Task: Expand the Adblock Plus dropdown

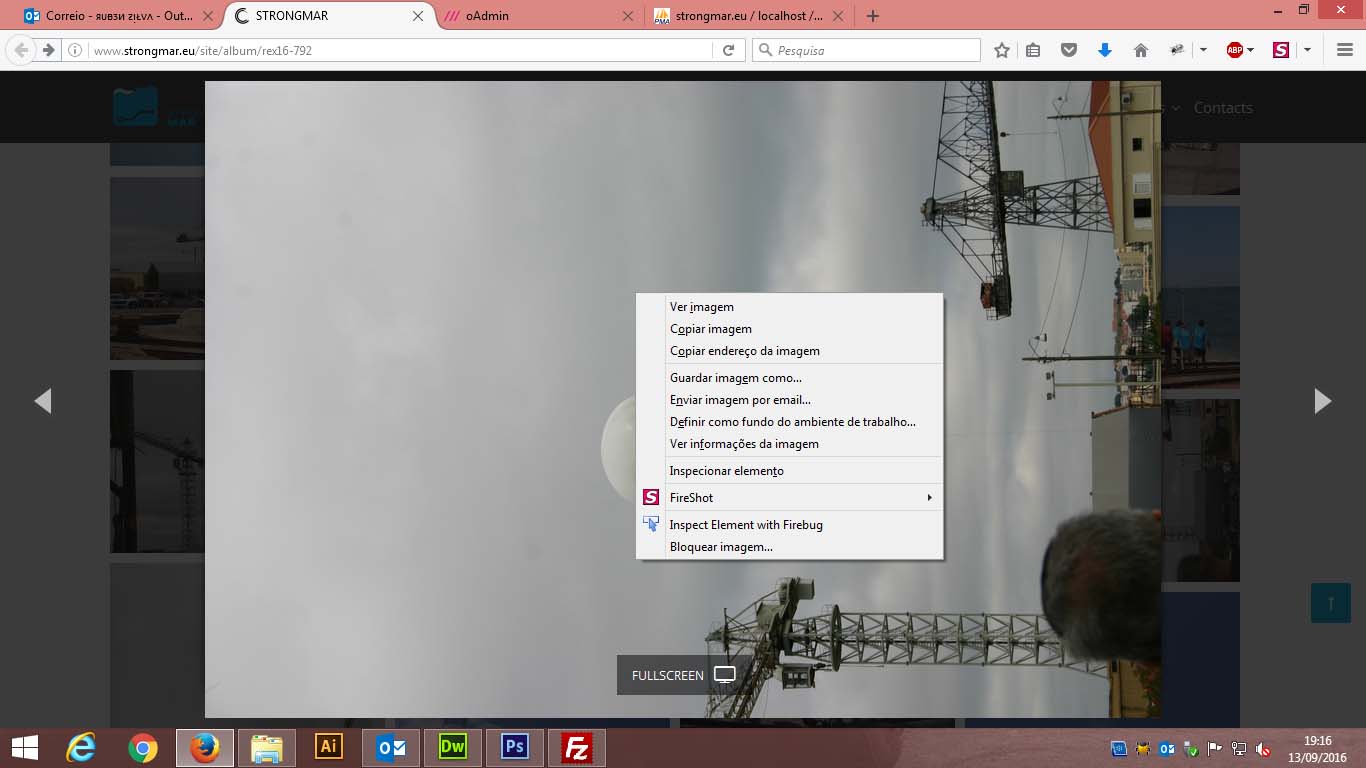Action: tap(1250, 50)
